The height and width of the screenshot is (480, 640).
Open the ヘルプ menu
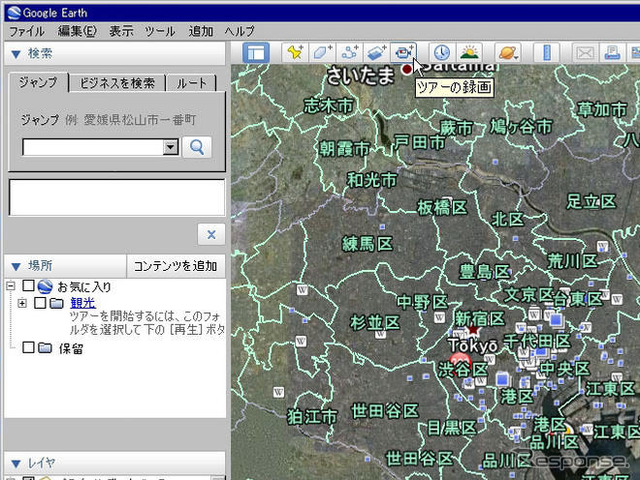coord(239,31)
